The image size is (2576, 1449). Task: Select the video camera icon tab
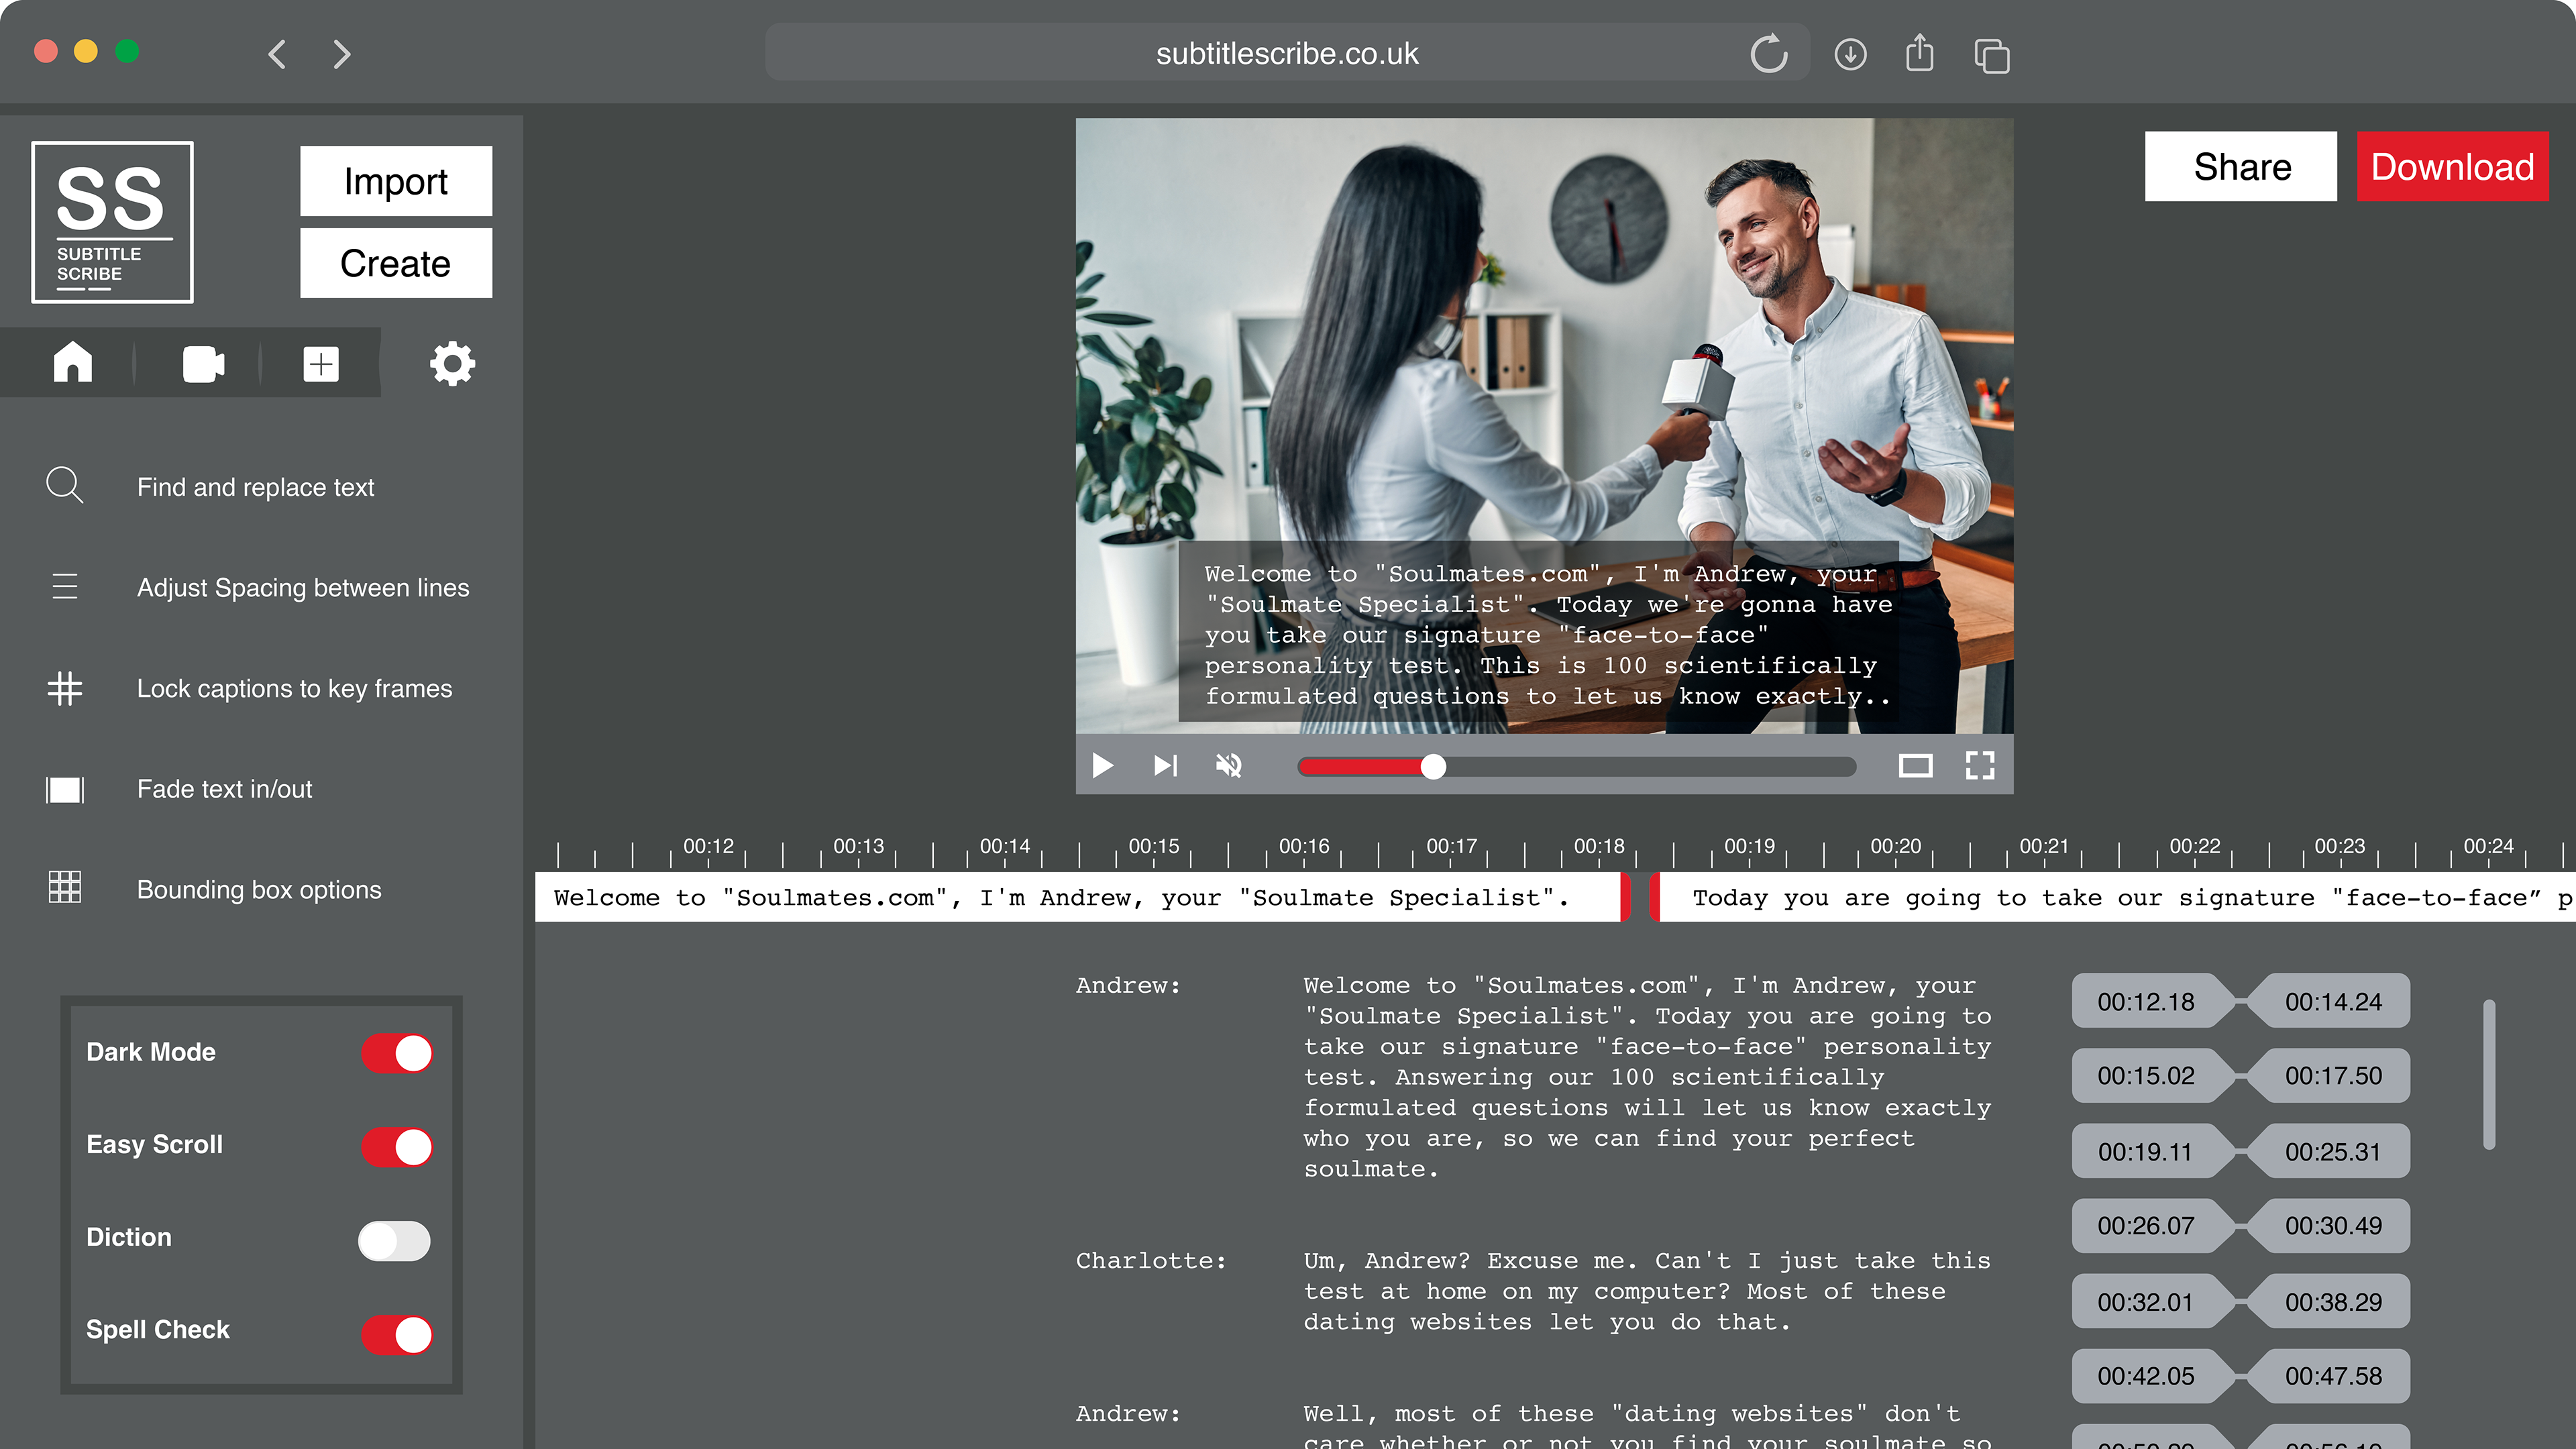[203, 364]
